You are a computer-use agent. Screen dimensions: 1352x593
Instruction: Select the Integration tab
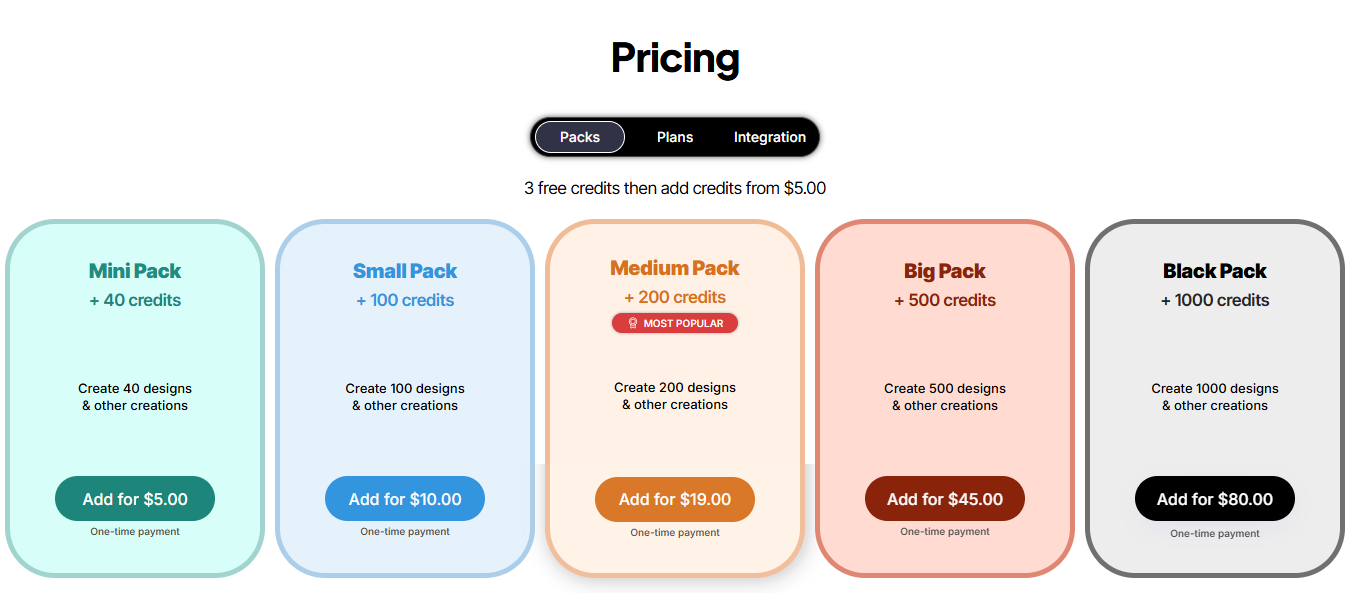[770, 137]
